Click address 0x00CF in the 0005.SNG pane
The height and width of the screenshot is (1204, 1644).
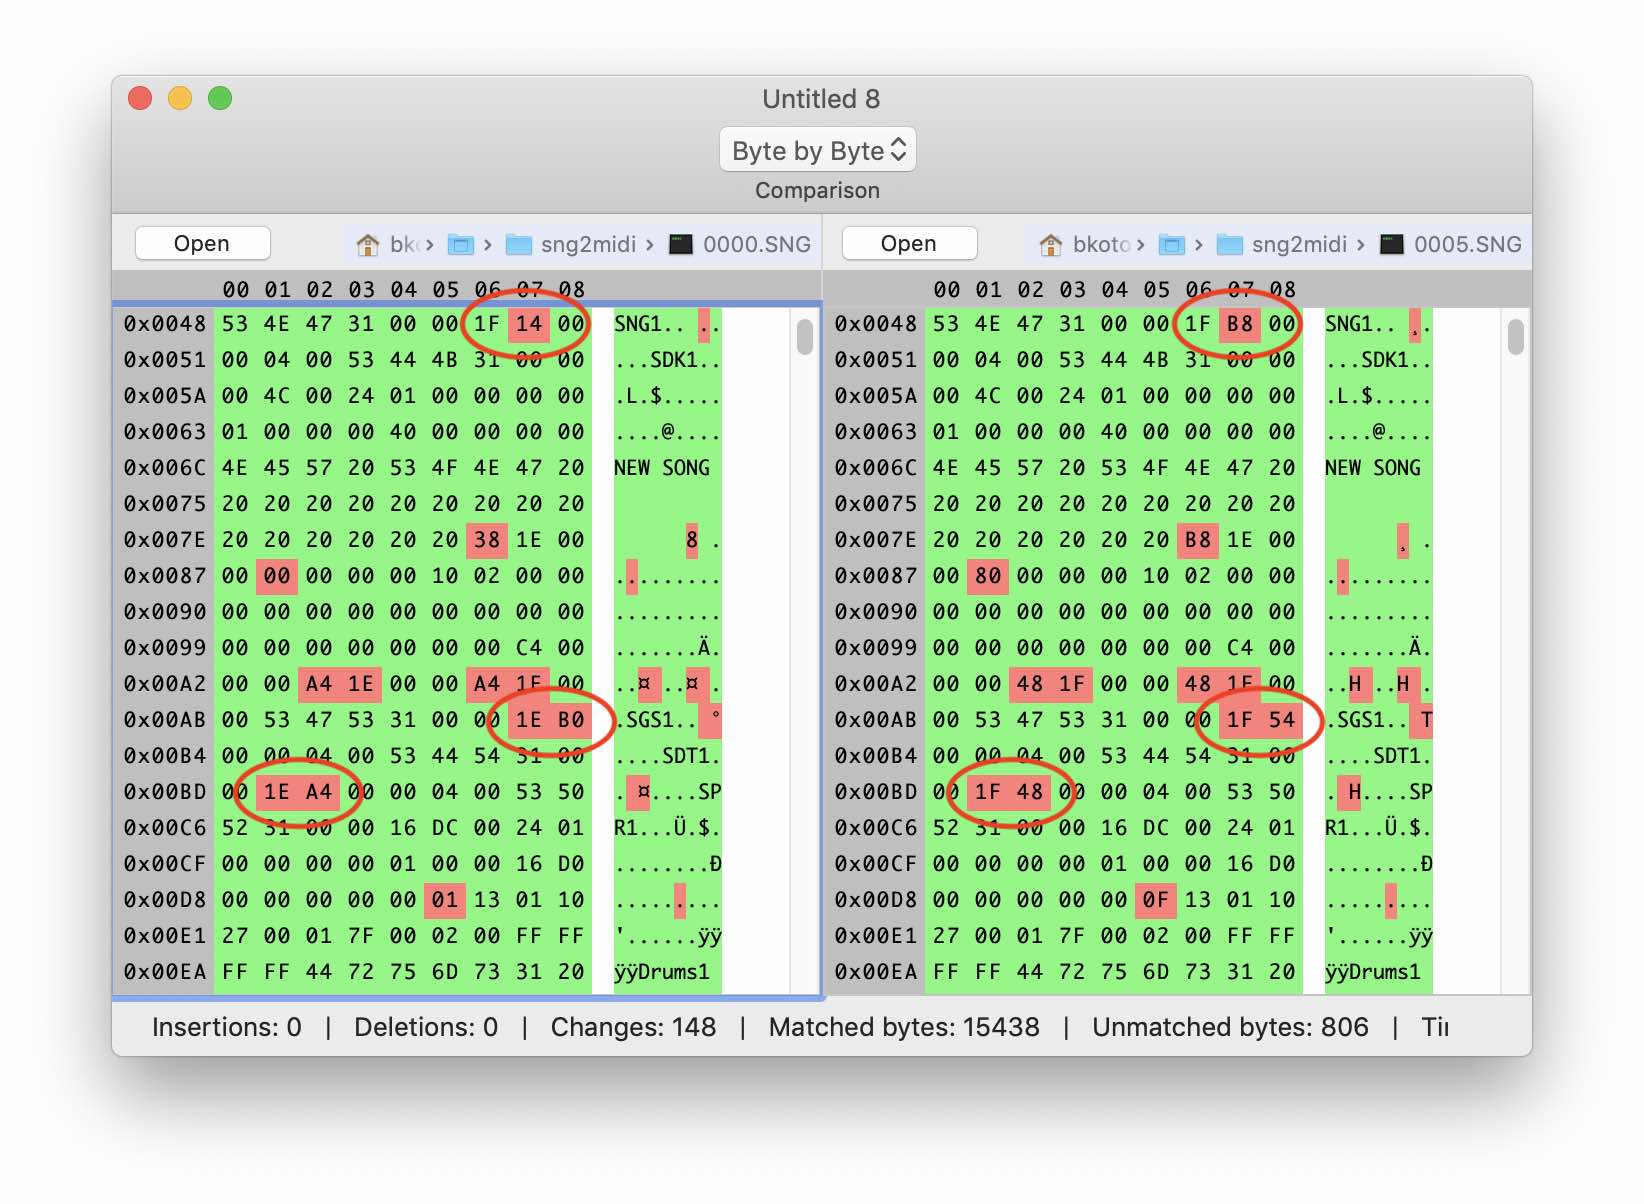tap(876, 864)
